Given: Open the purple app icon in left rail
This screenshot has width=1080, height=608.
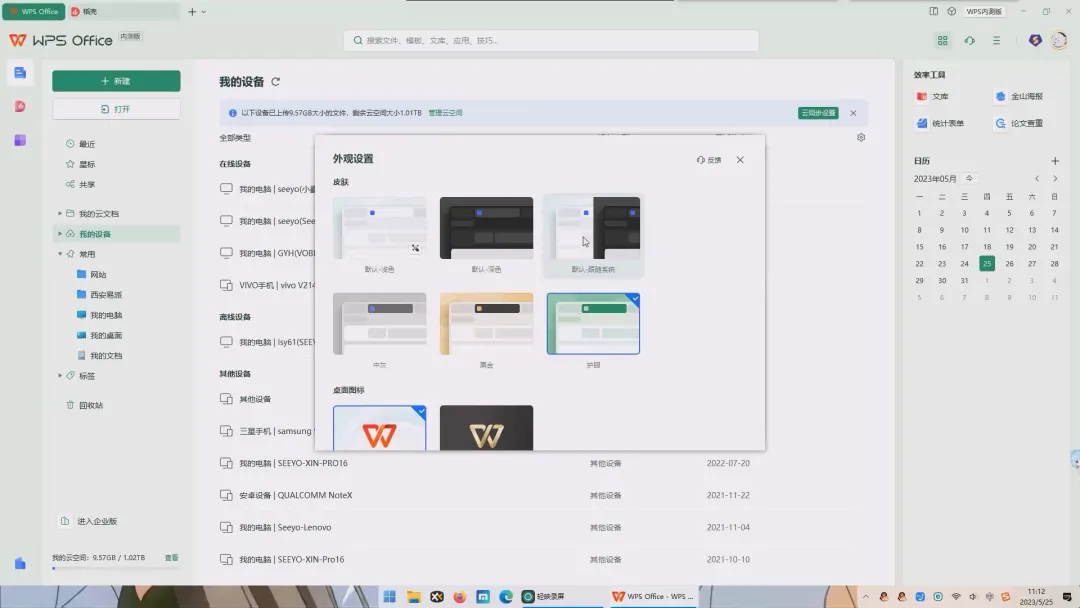Looking at the screenshot, I should click(x=20, y=140).
